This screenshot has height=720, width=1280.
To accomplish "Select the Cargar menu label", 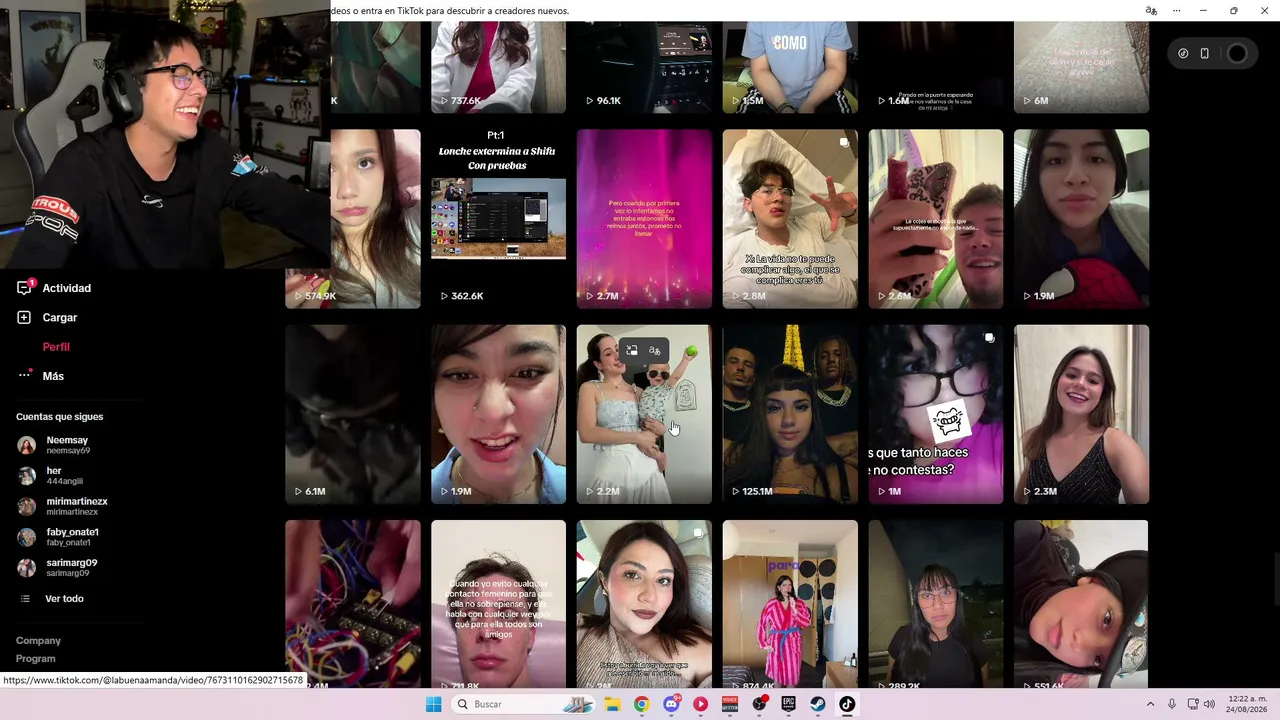I will (59, 317).
